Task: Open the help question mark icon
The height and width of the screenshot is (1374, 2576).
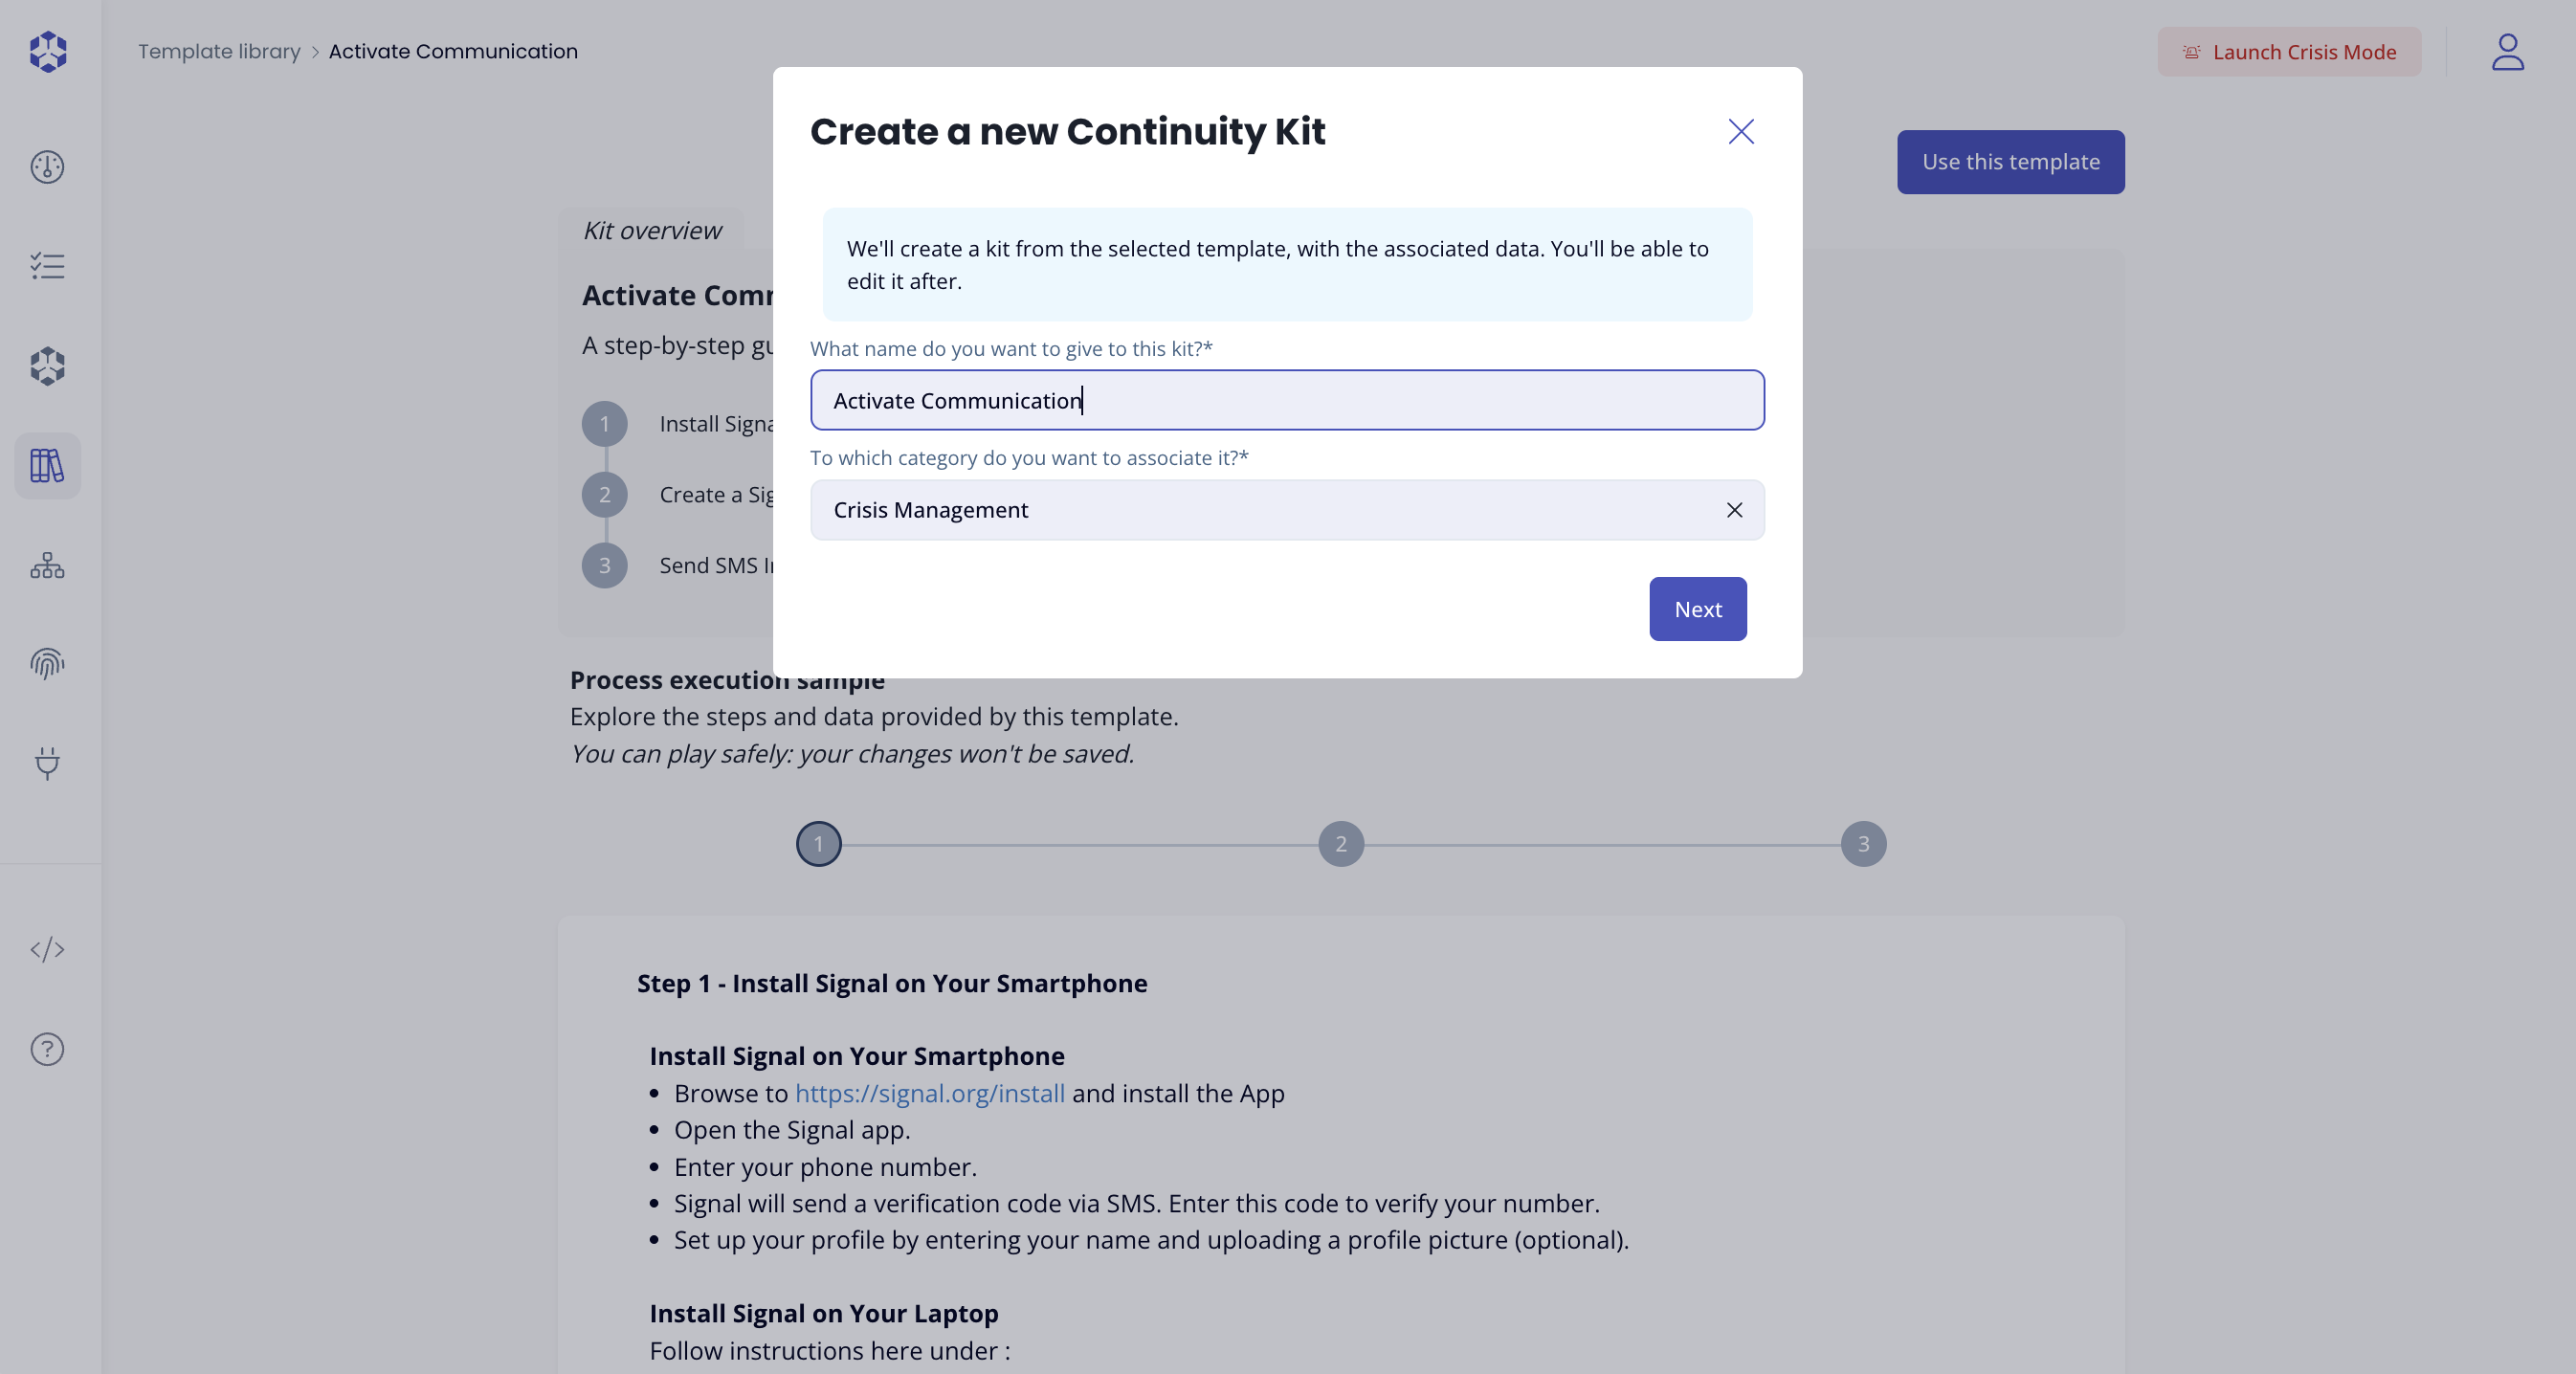Action: [47, 1049]
